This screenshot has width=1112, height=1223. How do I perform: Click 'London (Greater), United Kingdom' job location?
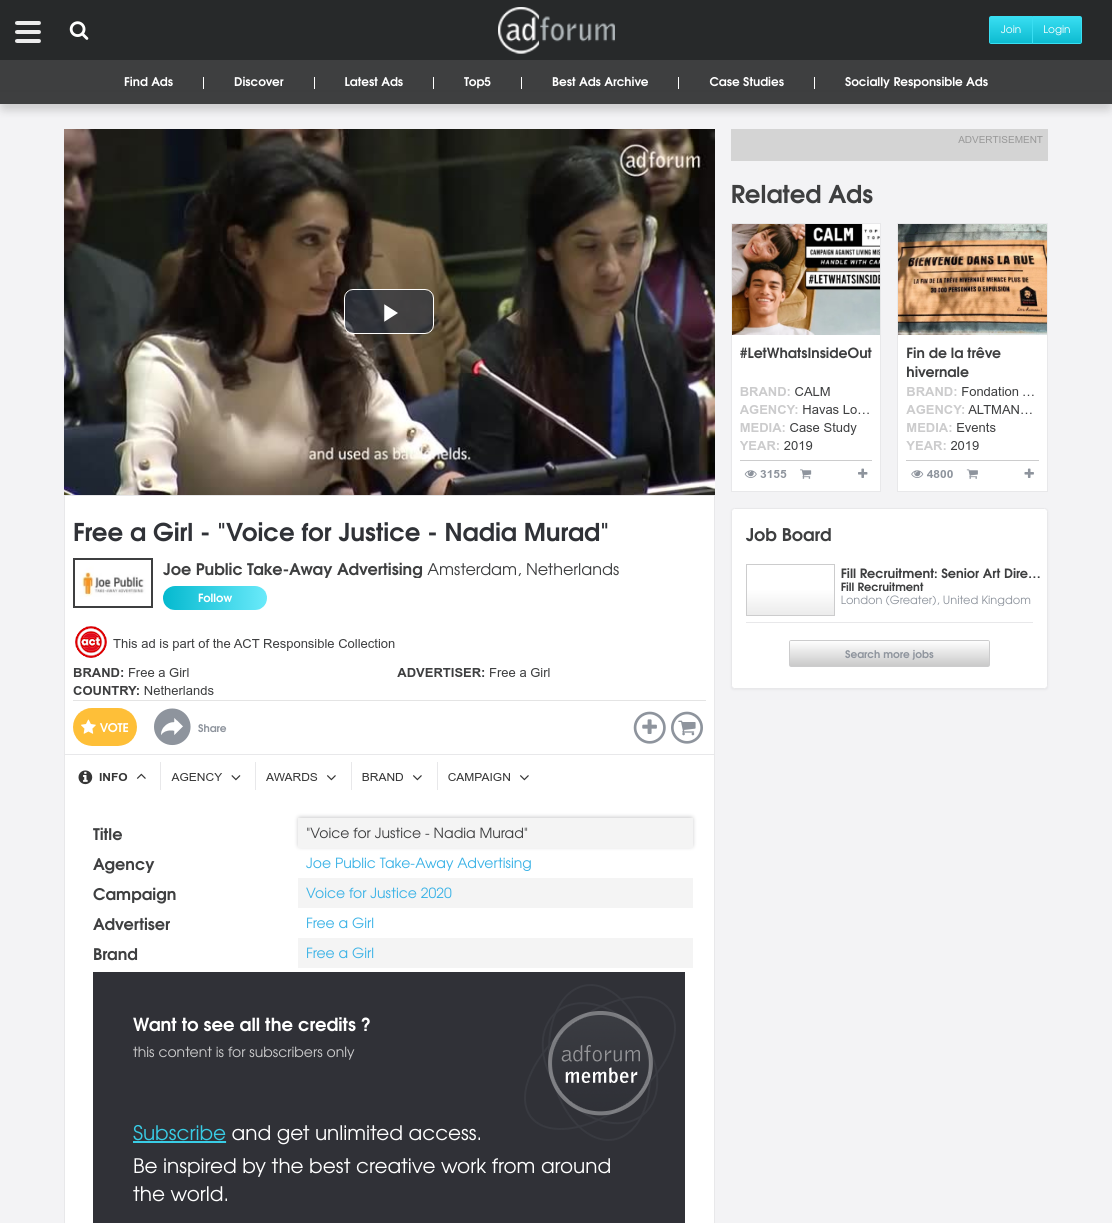point(935,600)
